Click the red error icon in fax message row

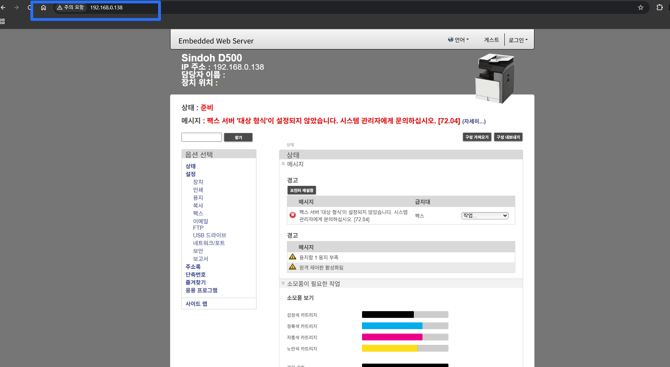[293, 215]
